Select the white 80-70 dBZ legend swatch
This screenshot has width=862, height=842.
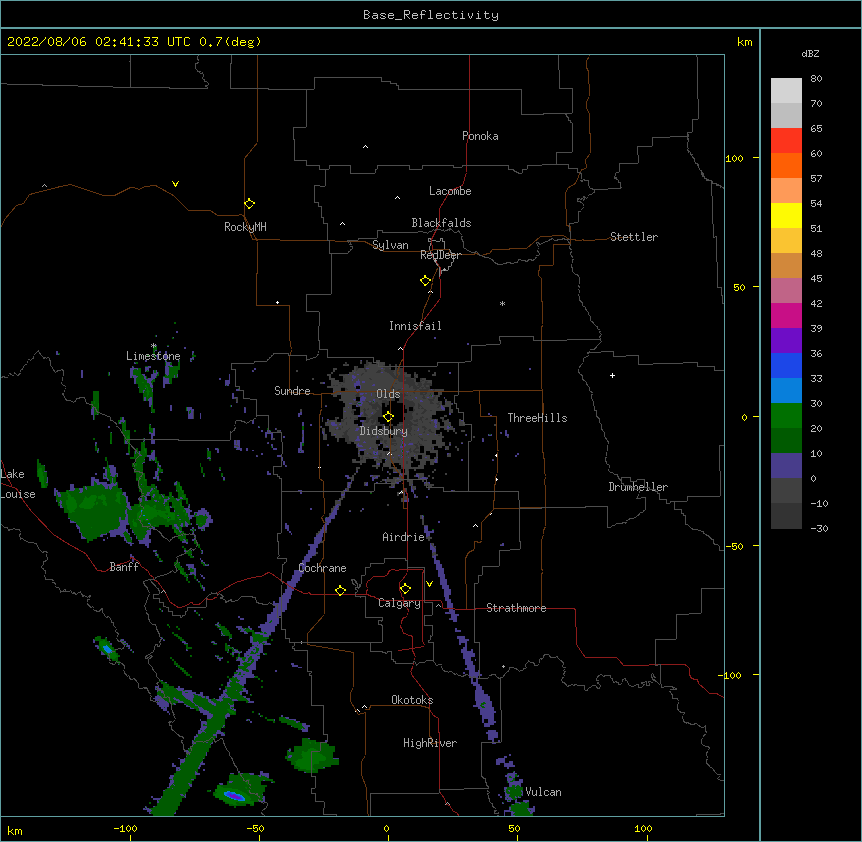(786, 91)
